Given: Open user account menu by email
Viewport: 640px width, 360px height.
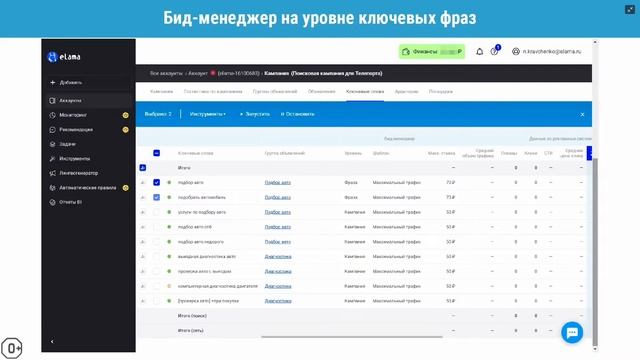Looking at the screenshot, I should coord(546,52).
